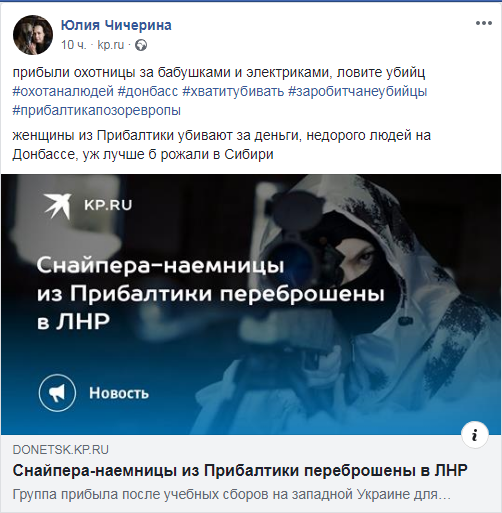Open the poster's profile picture
The image size is (502, 513).
tap(33, 35)
